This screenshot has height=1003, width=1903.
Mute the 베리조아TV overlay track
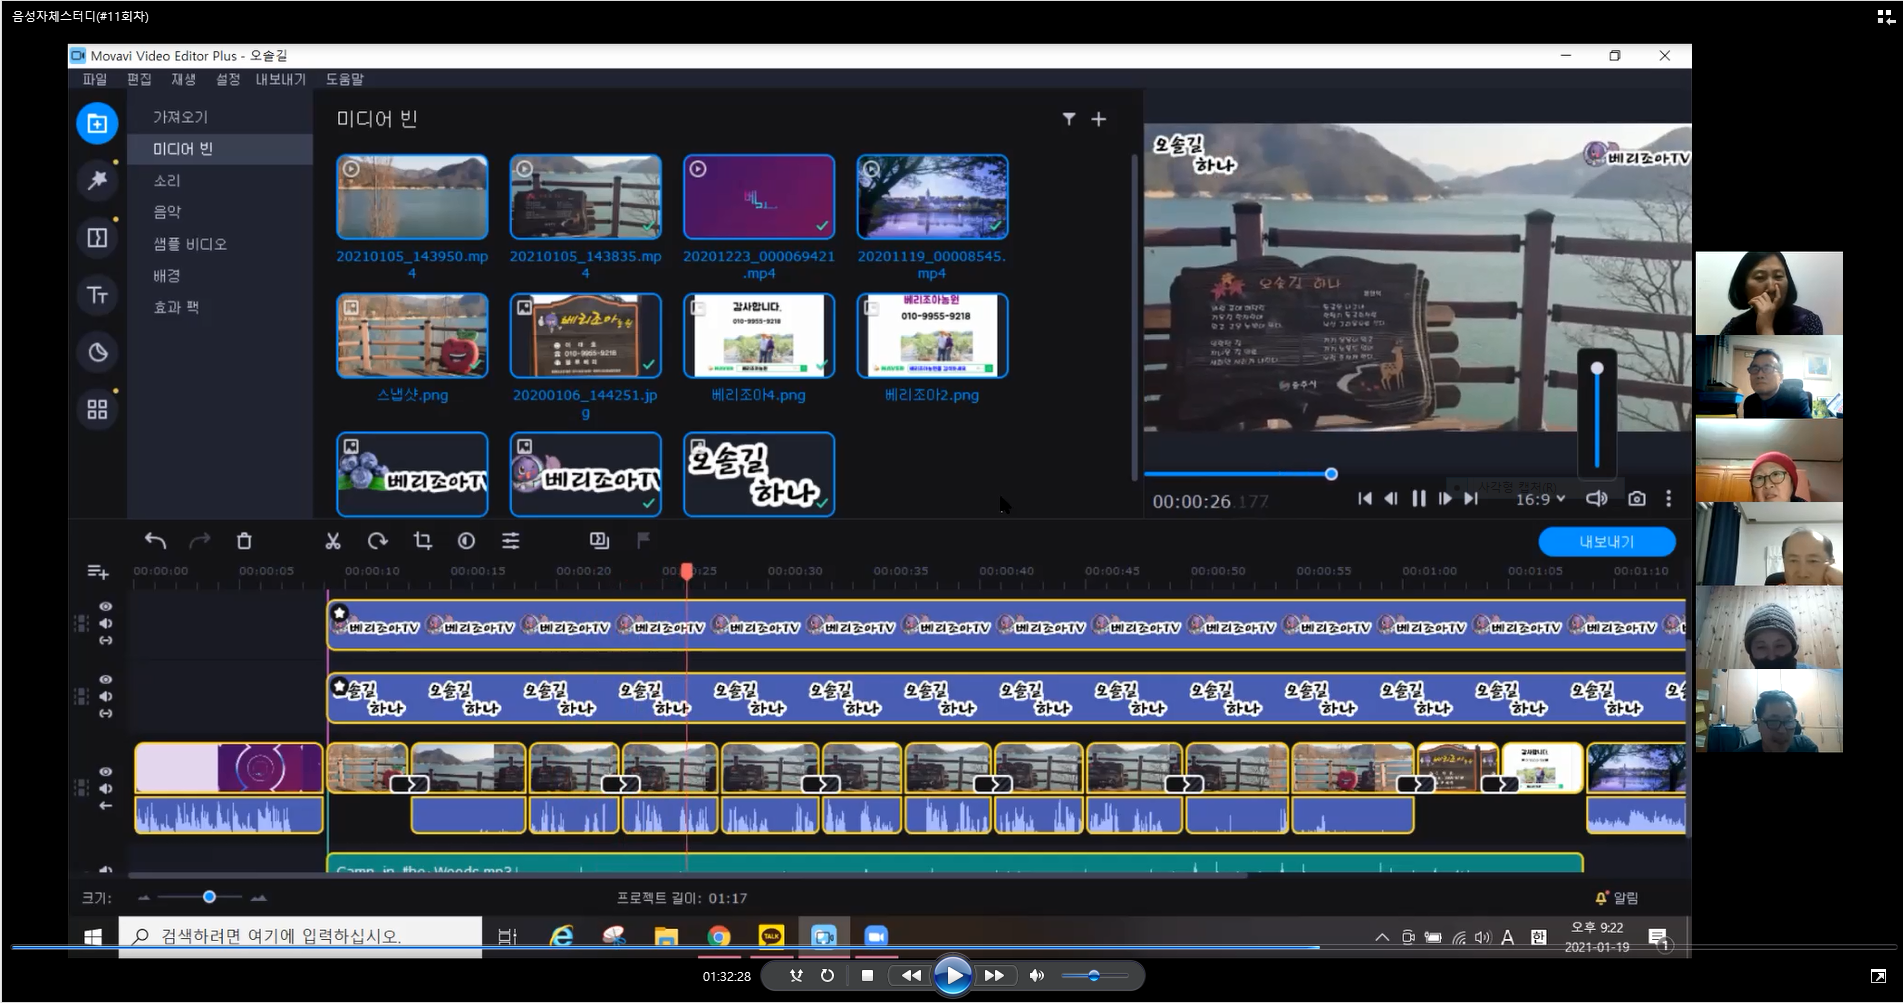coord(106,623)
